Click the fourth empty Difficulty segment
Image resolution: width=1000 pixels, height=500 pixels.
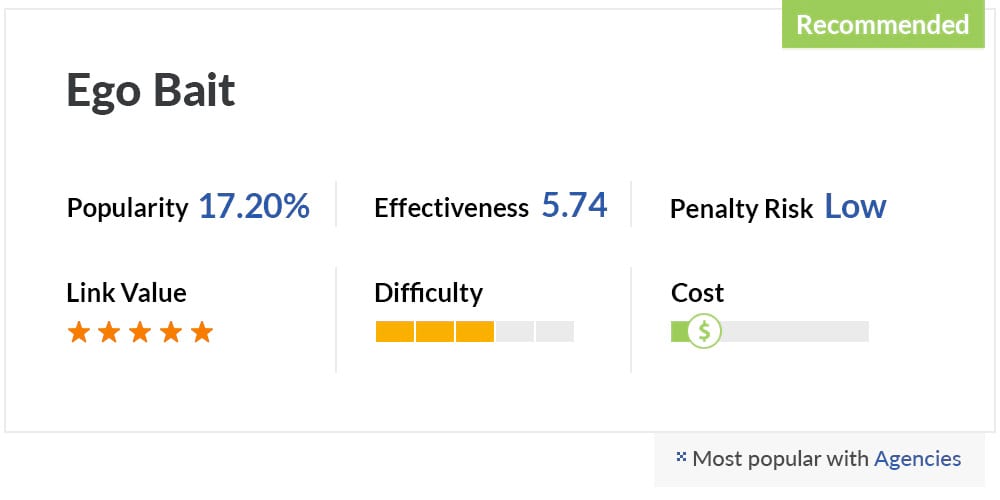click(515, 332)
